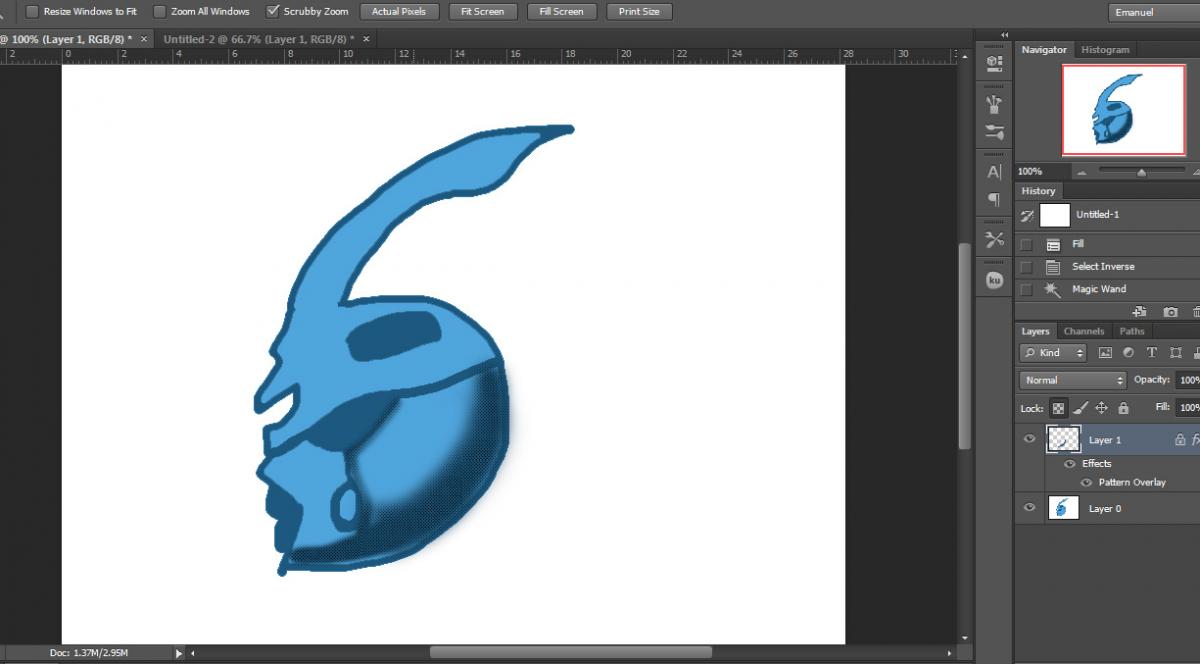This screenshot has width=1200, height=664.
Task: Click the Lock position move icon
Action: click(1101, 408)
